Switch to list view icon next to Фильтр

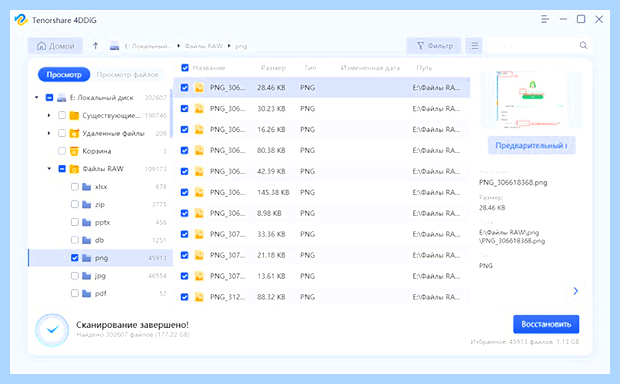(474, 46)
